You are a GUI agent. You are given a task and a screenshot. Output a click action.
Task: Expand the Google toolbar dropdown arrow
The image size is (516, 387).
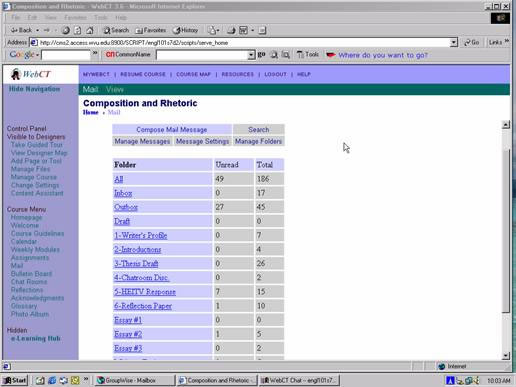pyautogui.click(x=38, y=55)
